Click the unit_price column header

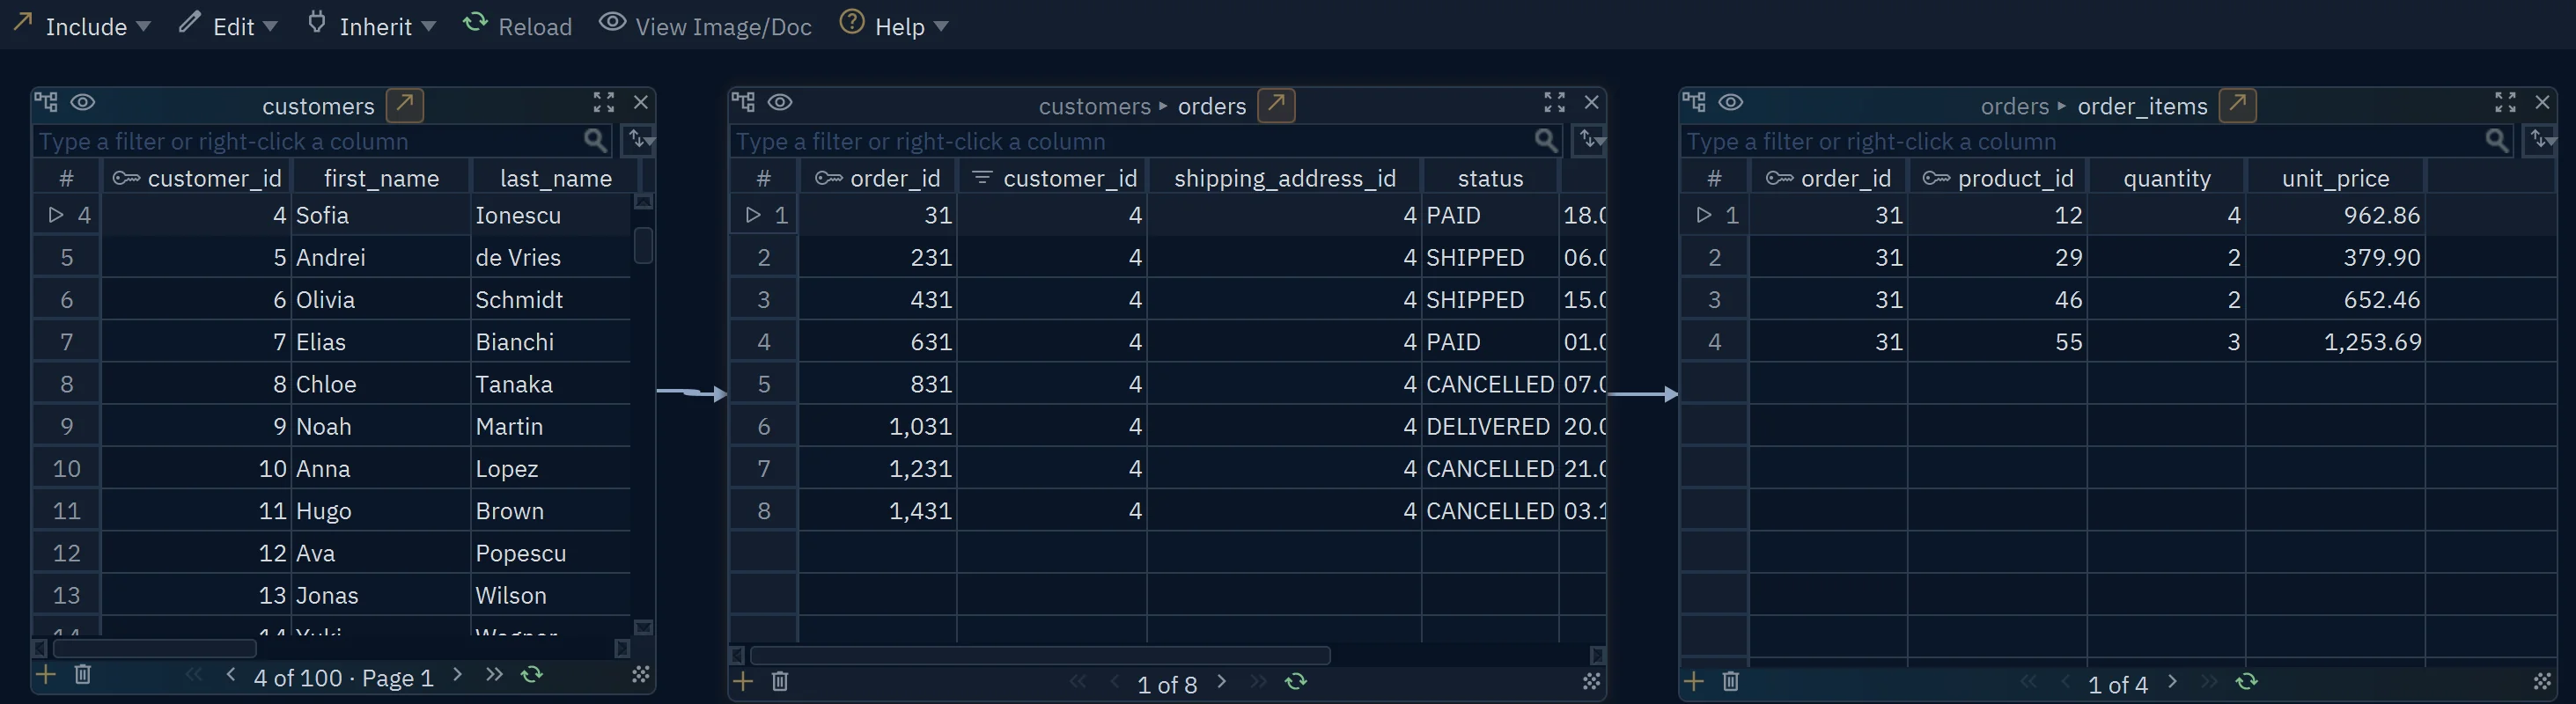click(x=2335, y=178)
